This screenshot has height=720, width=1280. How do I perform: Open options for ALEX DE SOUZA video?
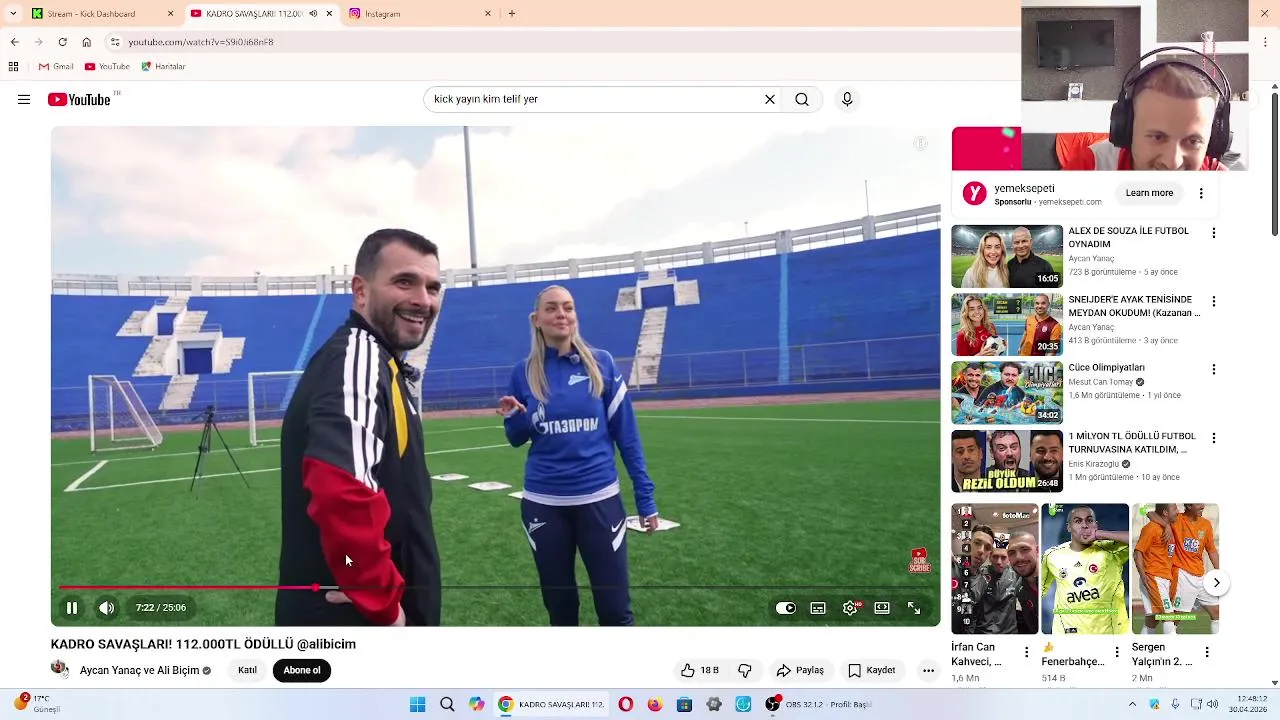coord(1214,233)
